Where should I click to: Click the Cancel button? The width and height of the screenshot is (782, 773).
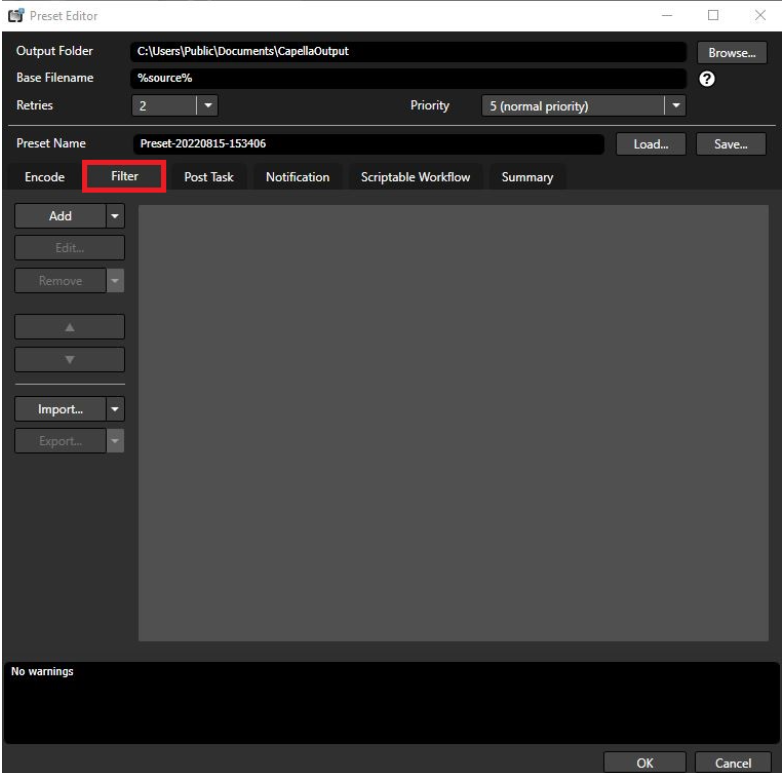click(733, 763)
